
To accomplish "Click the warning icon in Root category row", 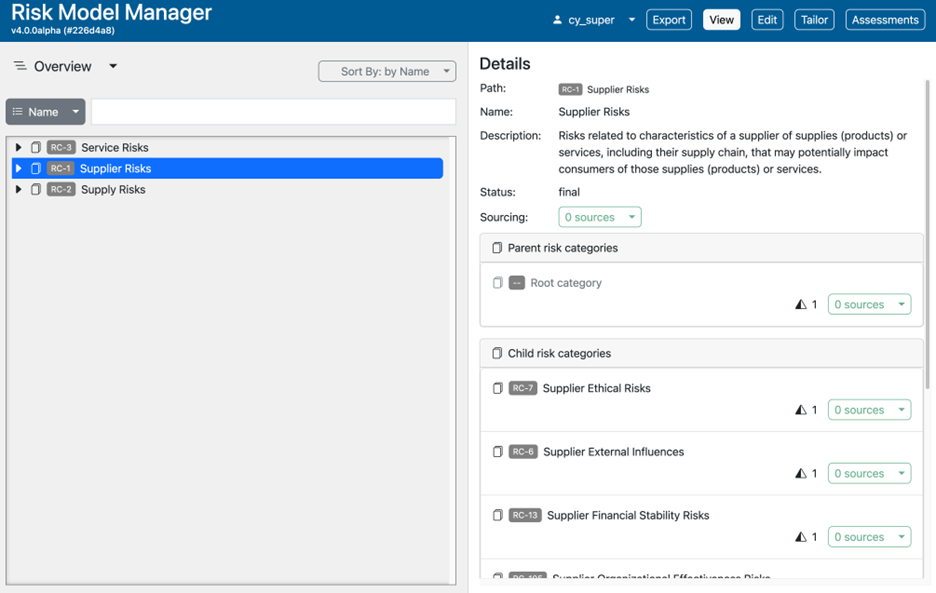I will 800,305.
